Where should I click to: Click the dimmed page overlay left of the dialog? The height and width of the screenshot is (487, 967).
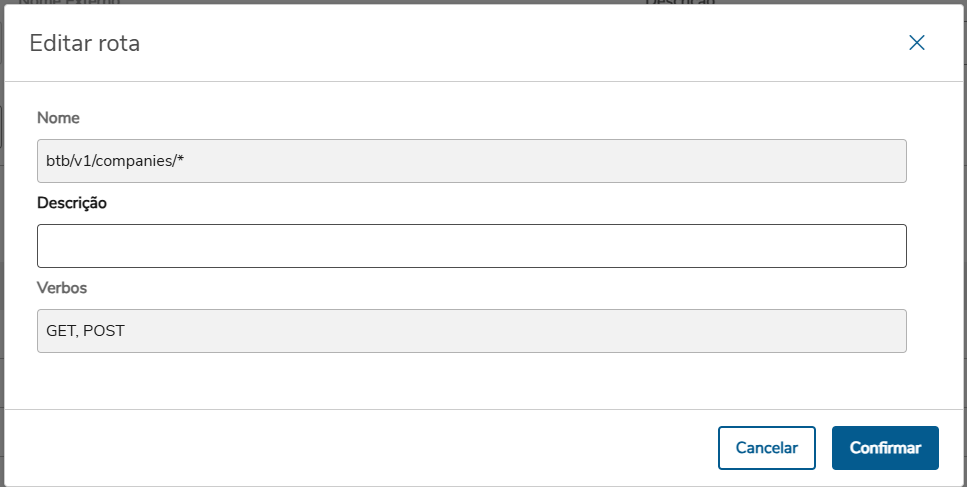pyautogui.click(x=2, y=250)
